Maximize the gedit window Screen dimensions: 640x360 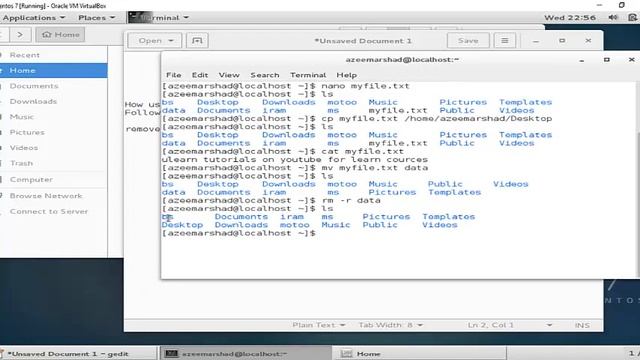tap(562, 41)
